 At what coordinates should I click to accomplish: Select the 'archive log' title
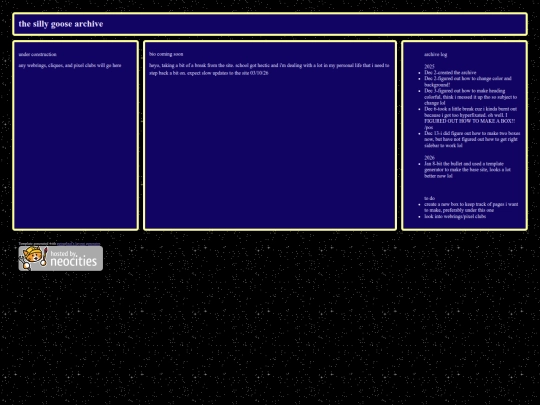pyautogui.click(x=436, y=54)
